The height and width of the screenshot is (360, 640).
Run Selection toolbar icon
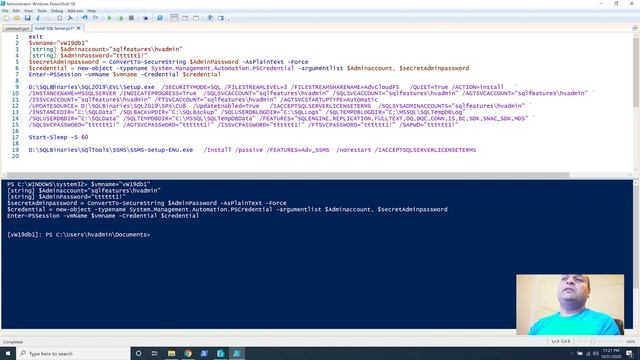tap(120, 18)
